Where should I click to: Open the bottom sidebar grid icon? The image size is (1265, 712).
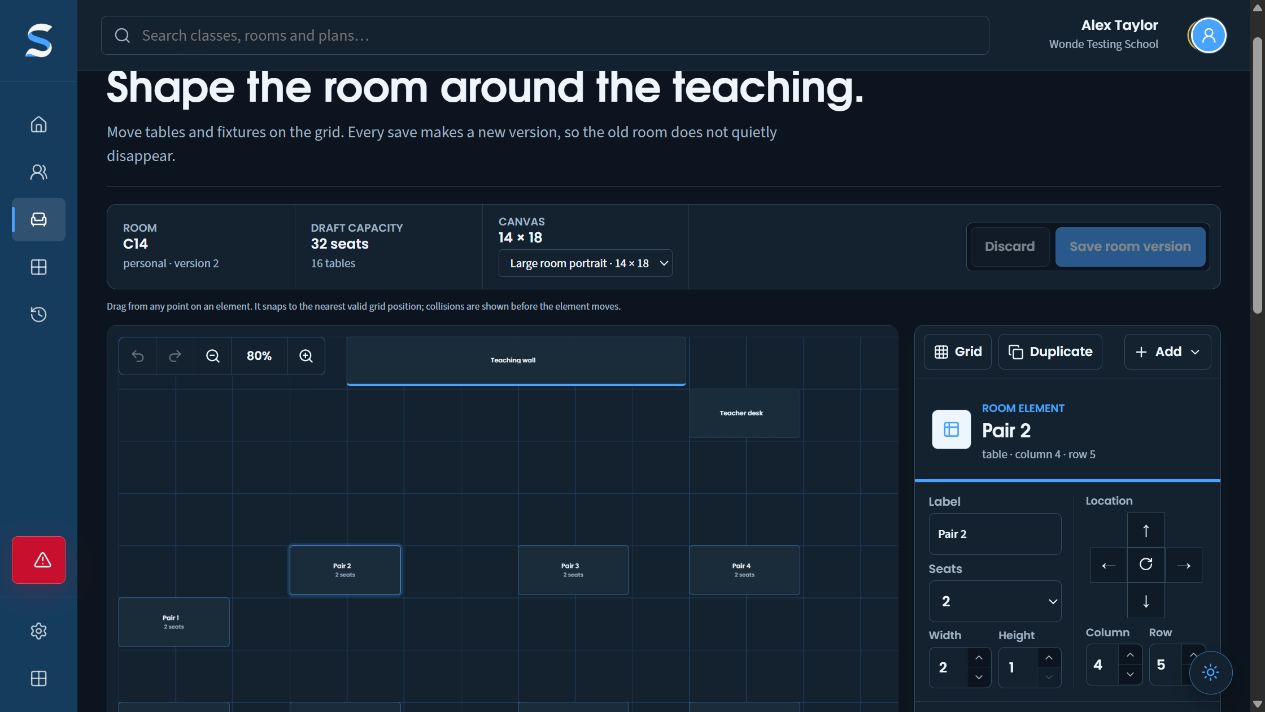click(x=39, y=678)
